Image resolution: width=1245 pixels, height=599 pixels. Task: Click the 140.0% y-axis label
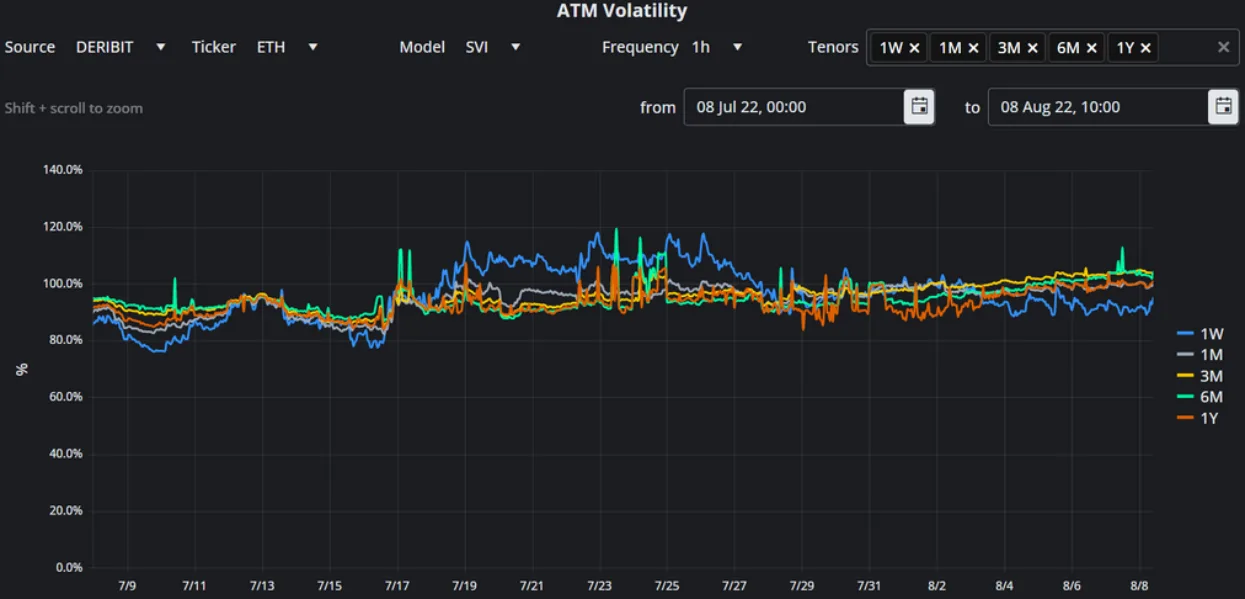tap(63, 170)
